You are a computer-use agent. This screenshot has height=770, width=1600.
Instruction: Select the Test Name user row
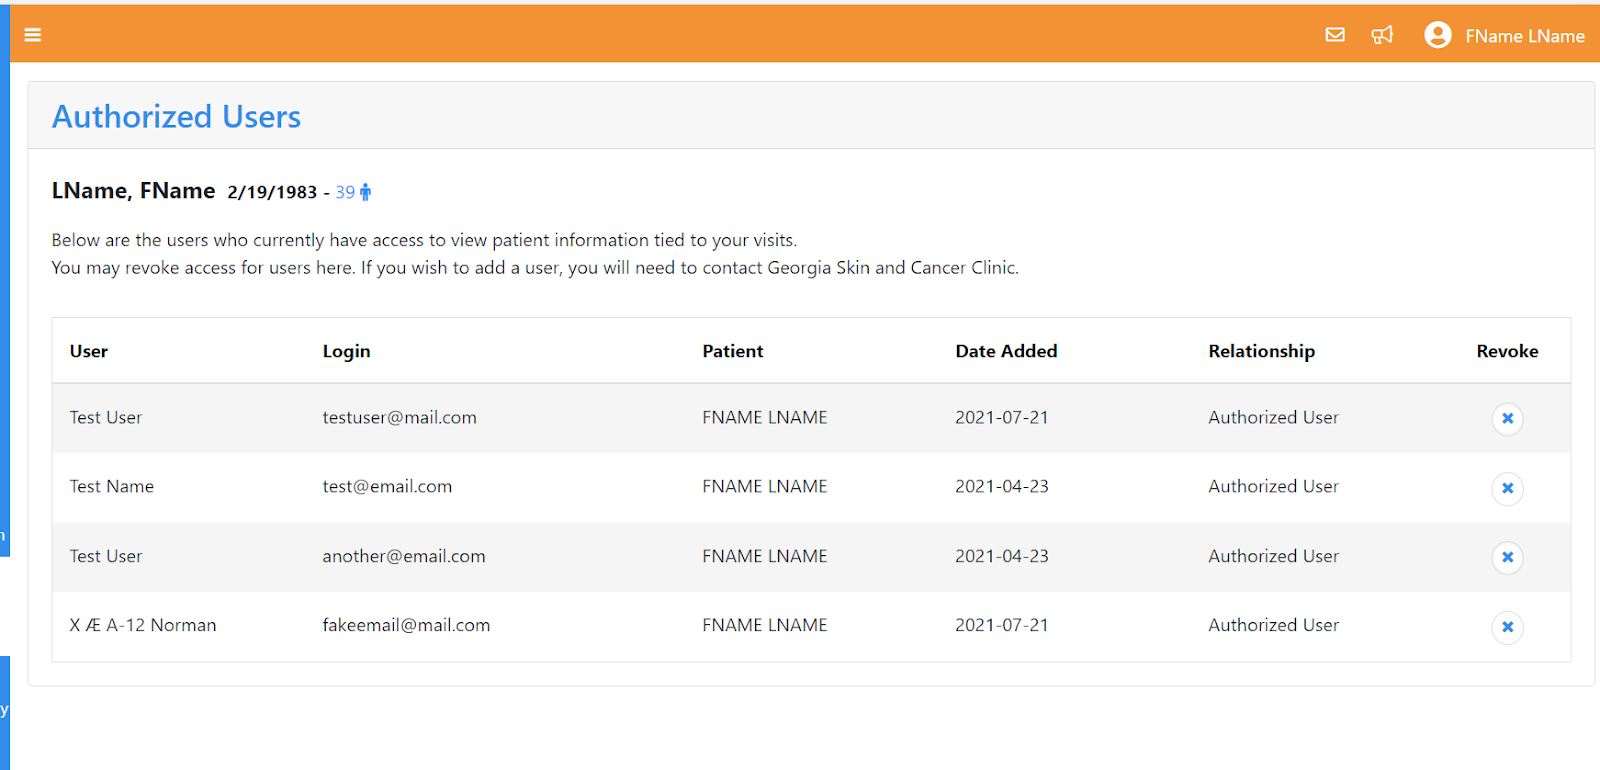[811, 487]
